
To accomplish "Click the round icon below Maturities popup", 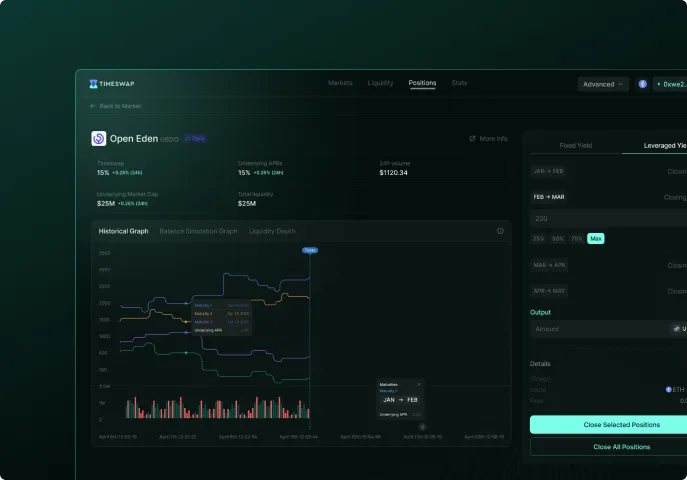I will pos(422,427).
